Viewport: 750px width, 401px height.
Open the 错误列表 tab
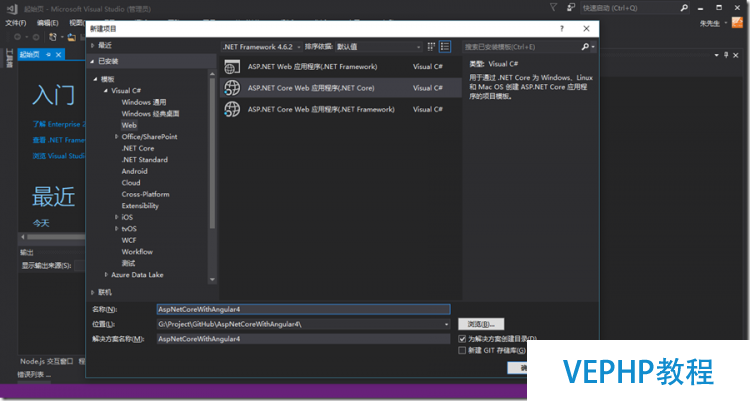34,374
